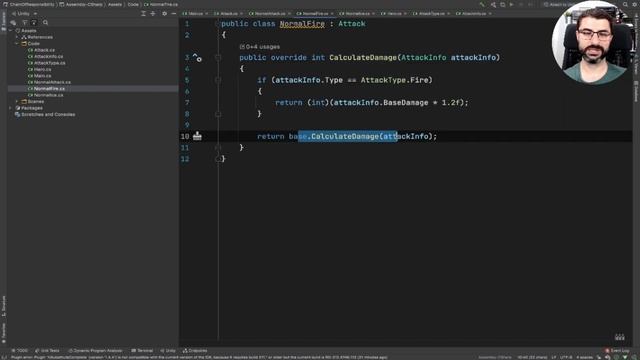Open the Terminal tool window
This screenshot has height=360, width=640.
click(142, 351)
